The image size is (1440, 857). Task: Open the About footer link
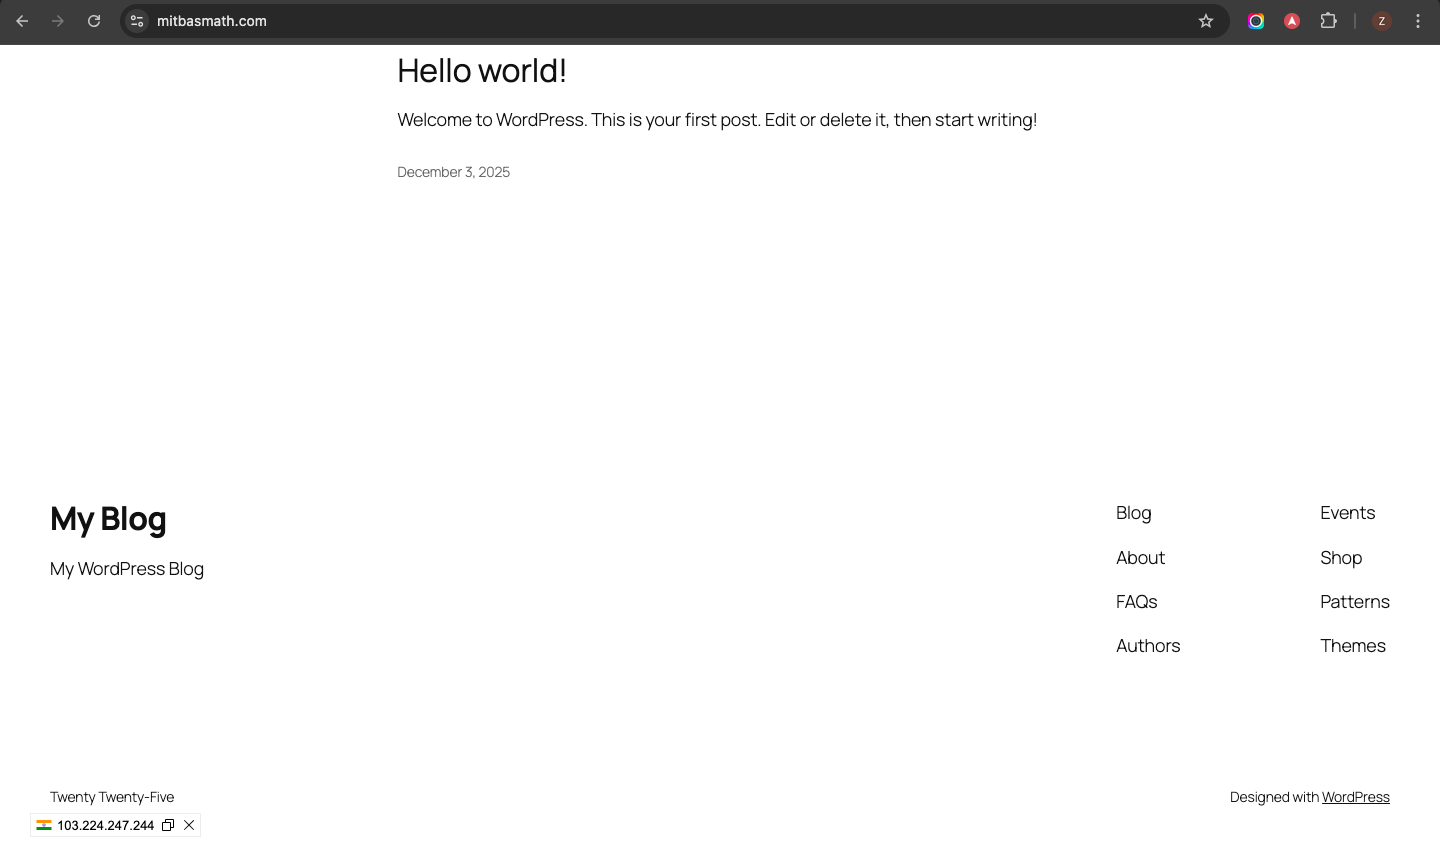coord(1140,558)
